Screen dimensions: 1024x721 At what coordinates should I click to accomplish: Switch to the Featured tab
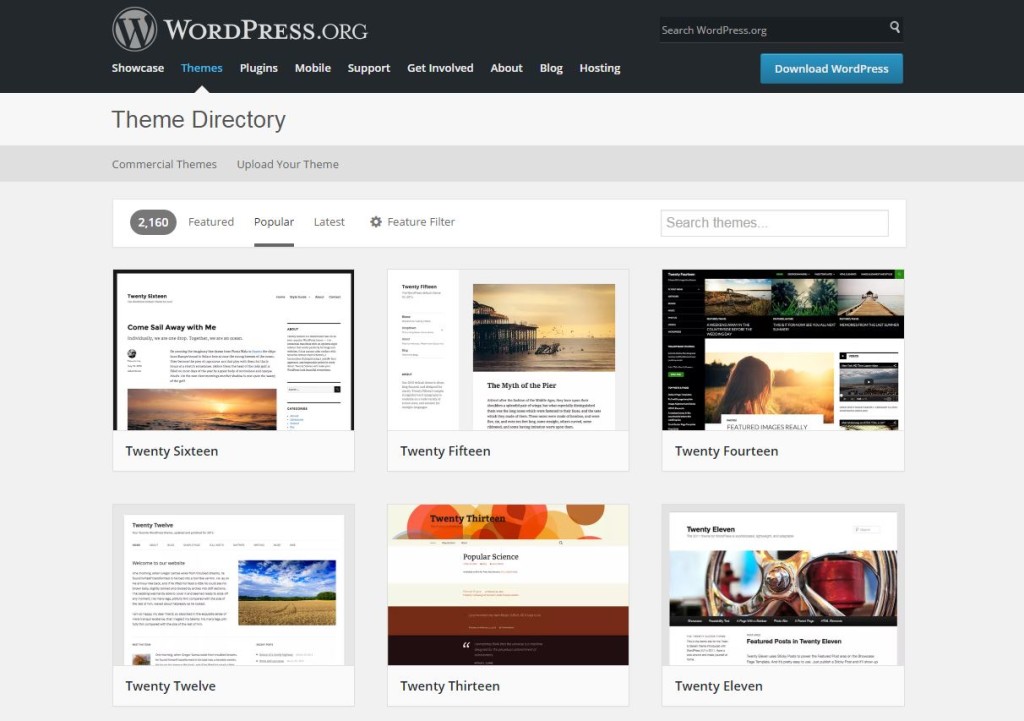pos(211,222)
